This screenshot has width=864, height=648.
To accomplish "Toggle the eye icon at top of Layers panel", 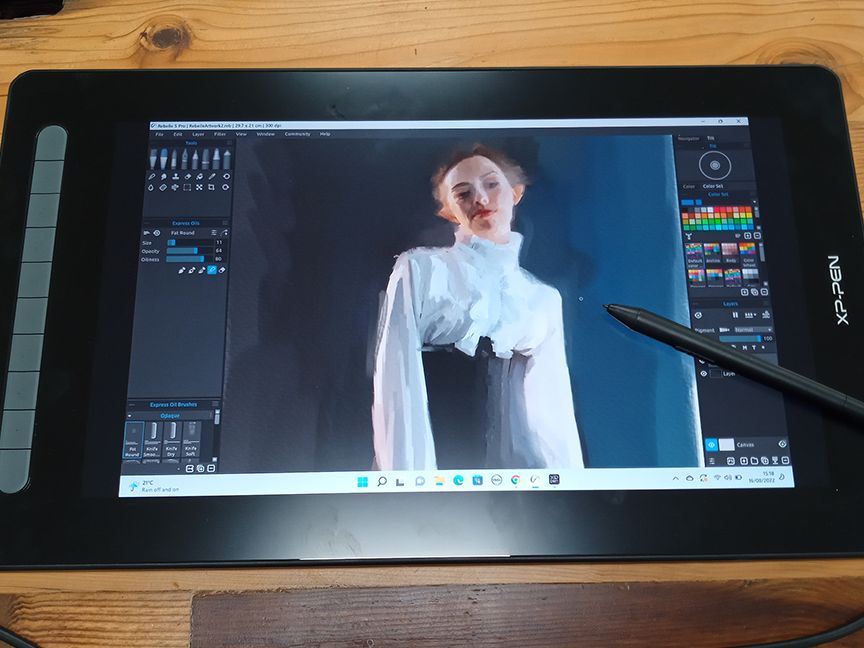I will click(698, 315).
